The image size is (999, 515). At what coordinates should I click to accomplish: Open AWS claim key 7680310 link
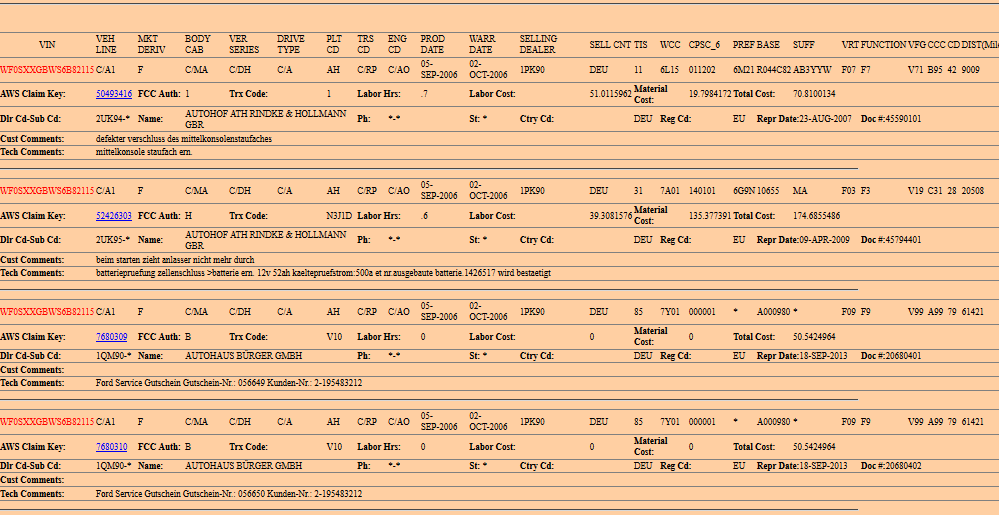(x=111, y=447)
